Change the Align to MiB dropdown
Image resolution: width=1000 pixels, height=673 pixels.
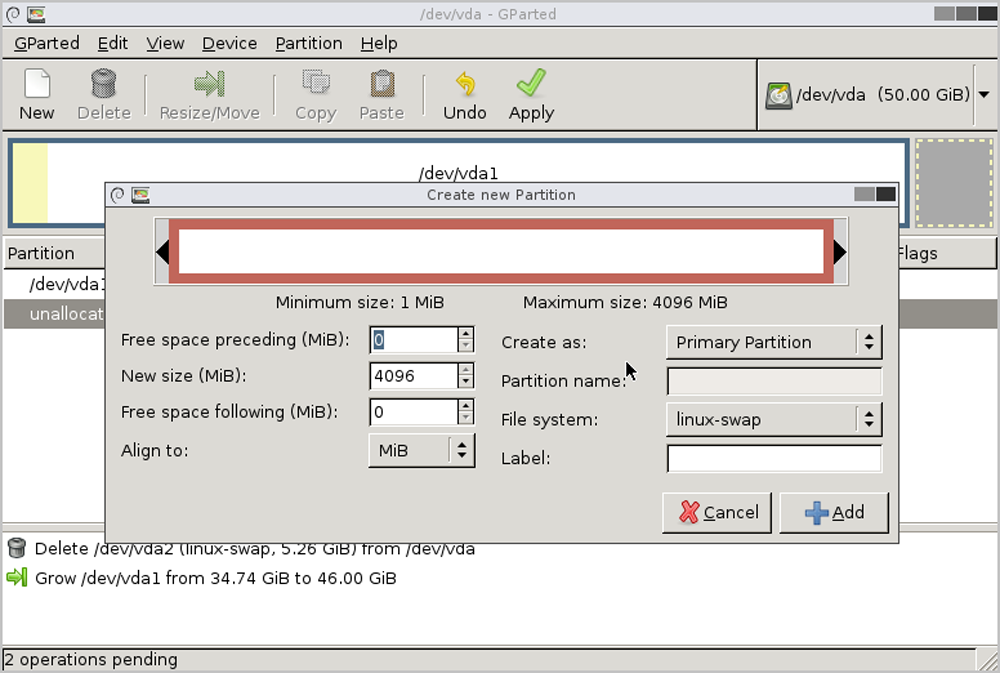coord(421,451)
